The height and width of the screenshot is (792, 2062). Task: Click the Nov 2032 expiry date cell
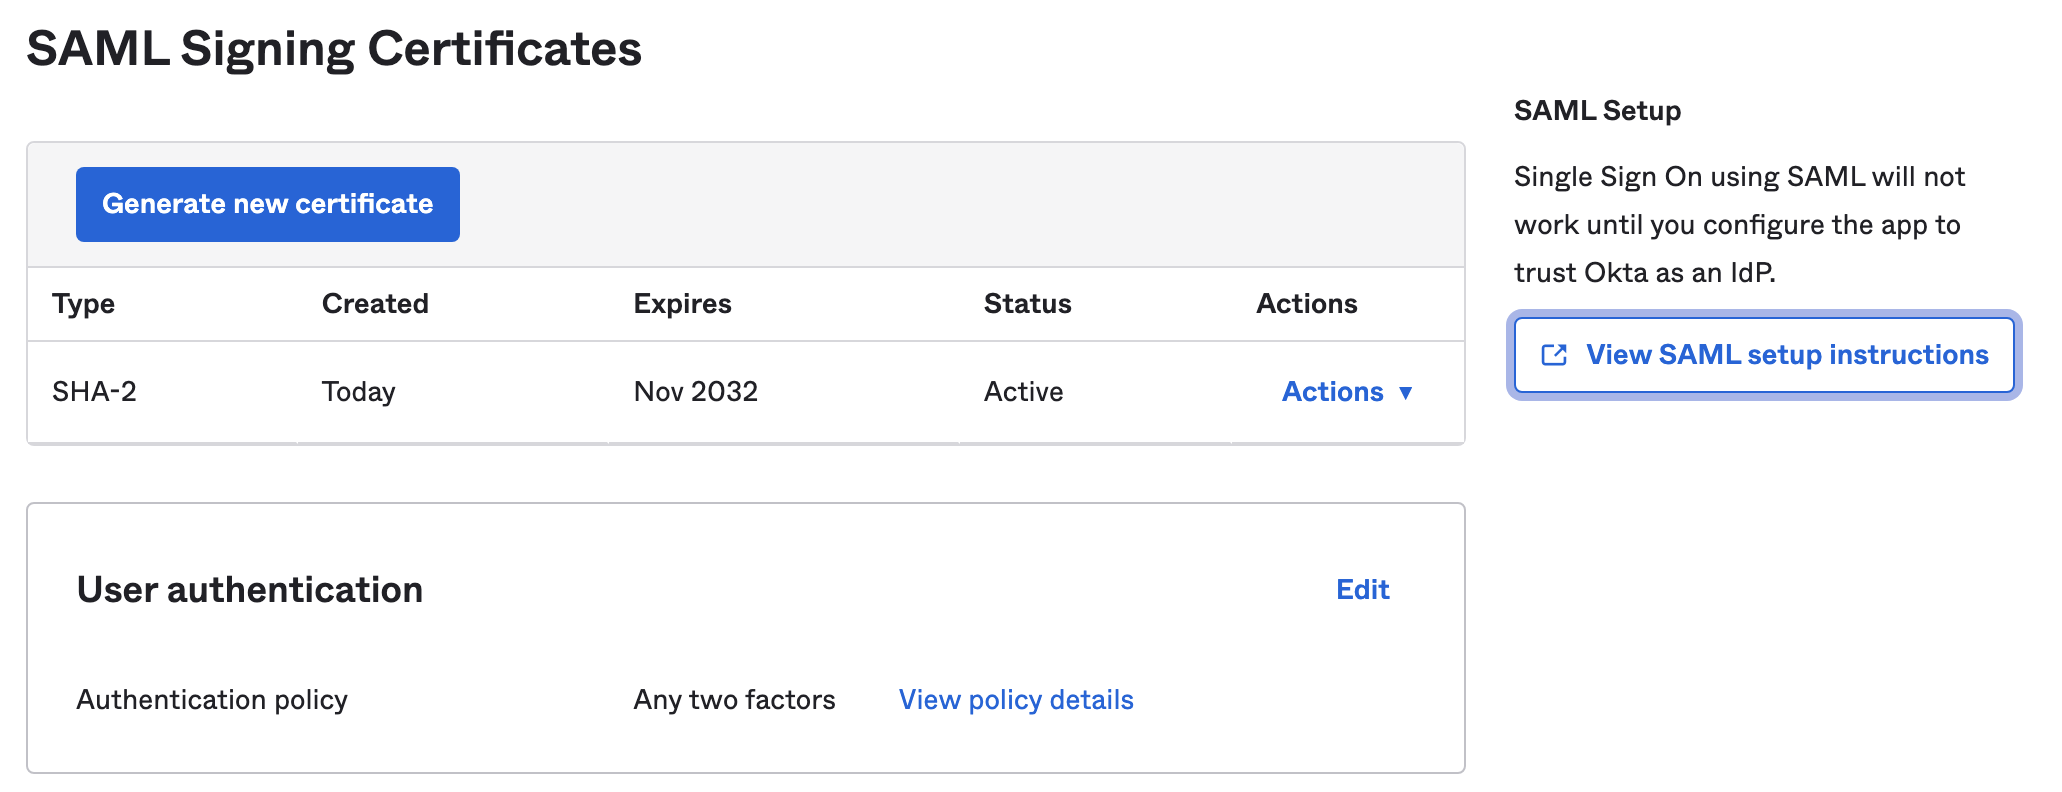pyautogui.click(x=696, y=392)
